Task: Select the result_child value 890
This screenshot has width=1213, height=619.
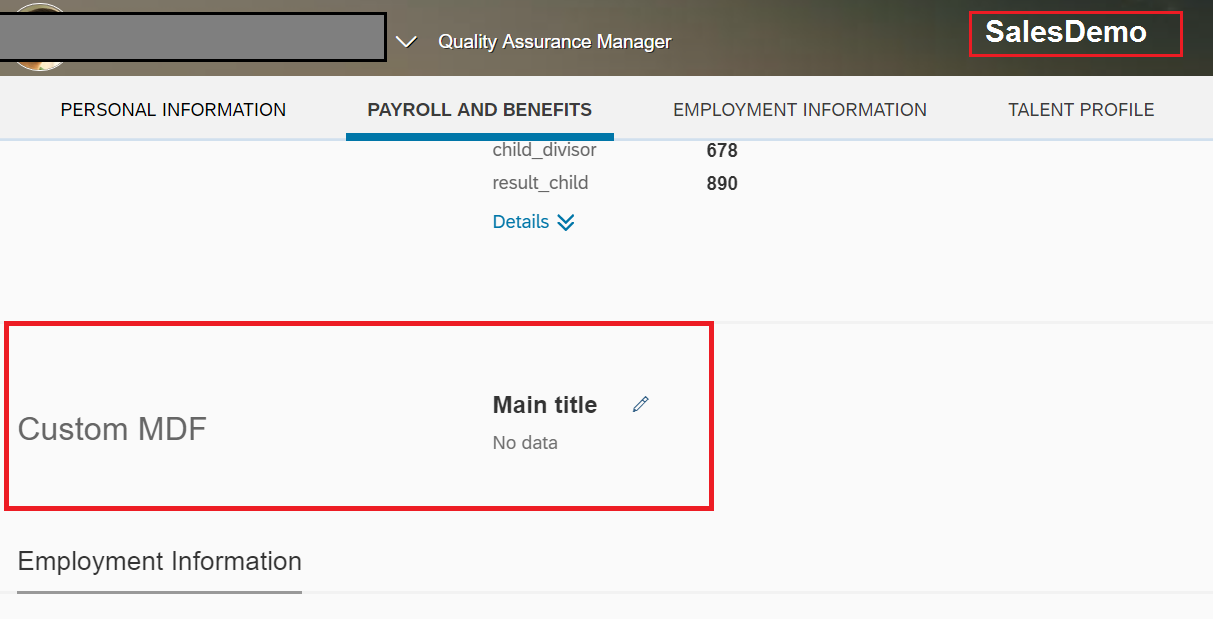Action: (722, 184)
